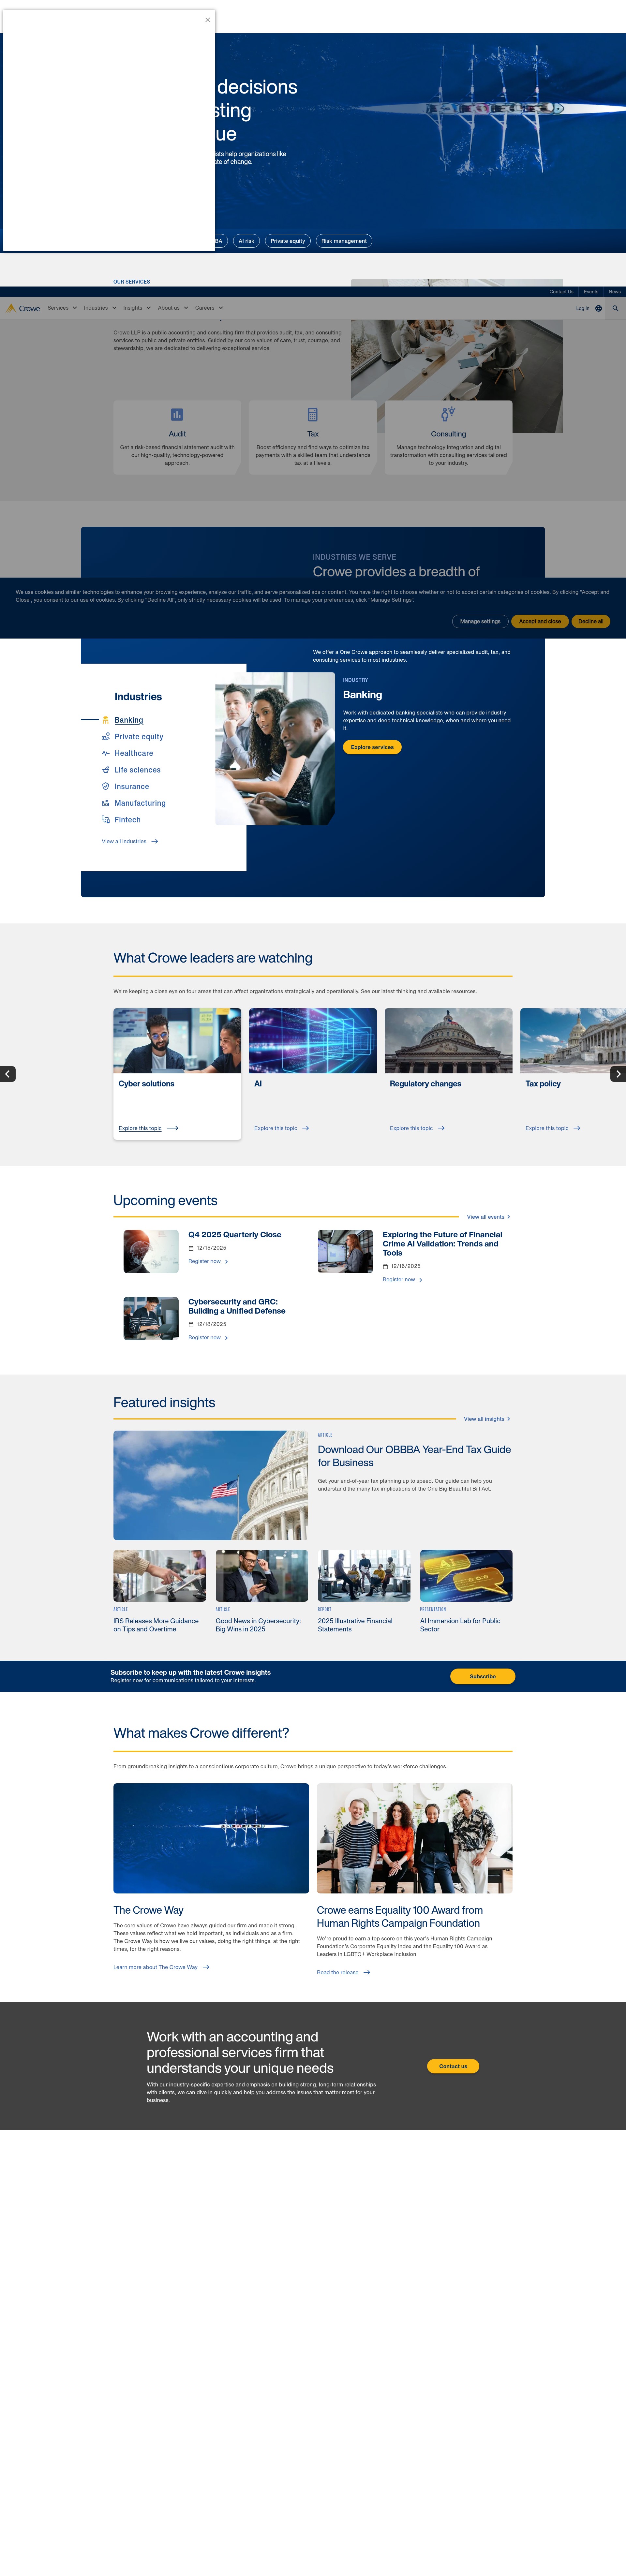This screenshot has height=2576, width=626.
Task: Open Download Our OBBBA Year-End Tax Guide
Action: click(414, 1456)
